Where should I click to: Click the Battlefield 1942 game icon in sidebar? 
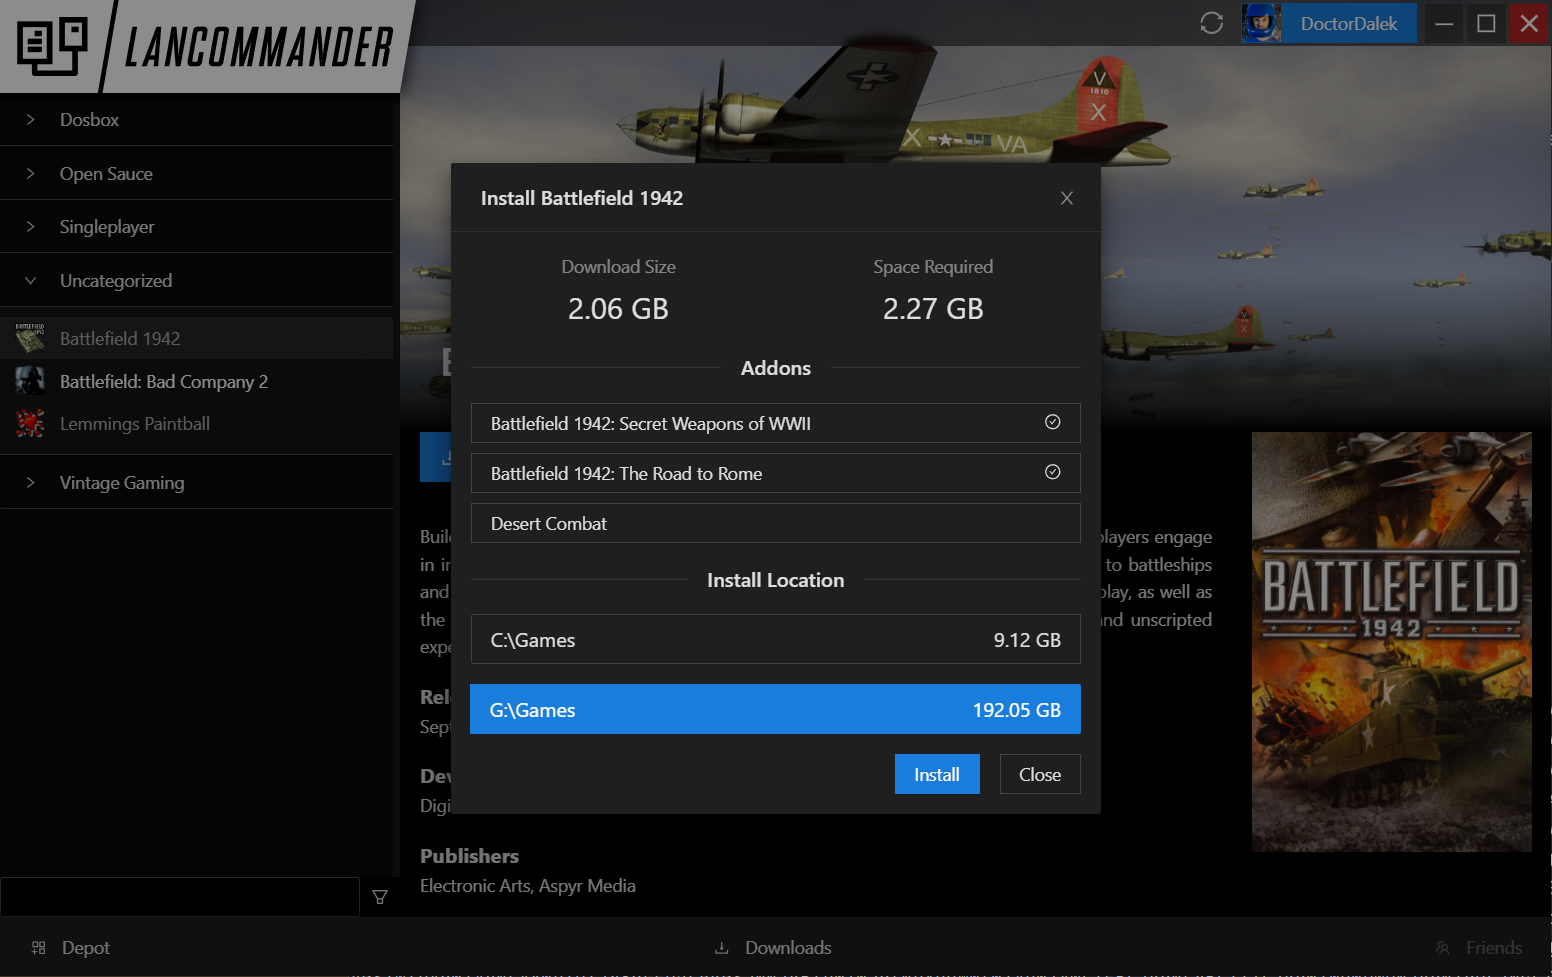[x=29, y=337]
